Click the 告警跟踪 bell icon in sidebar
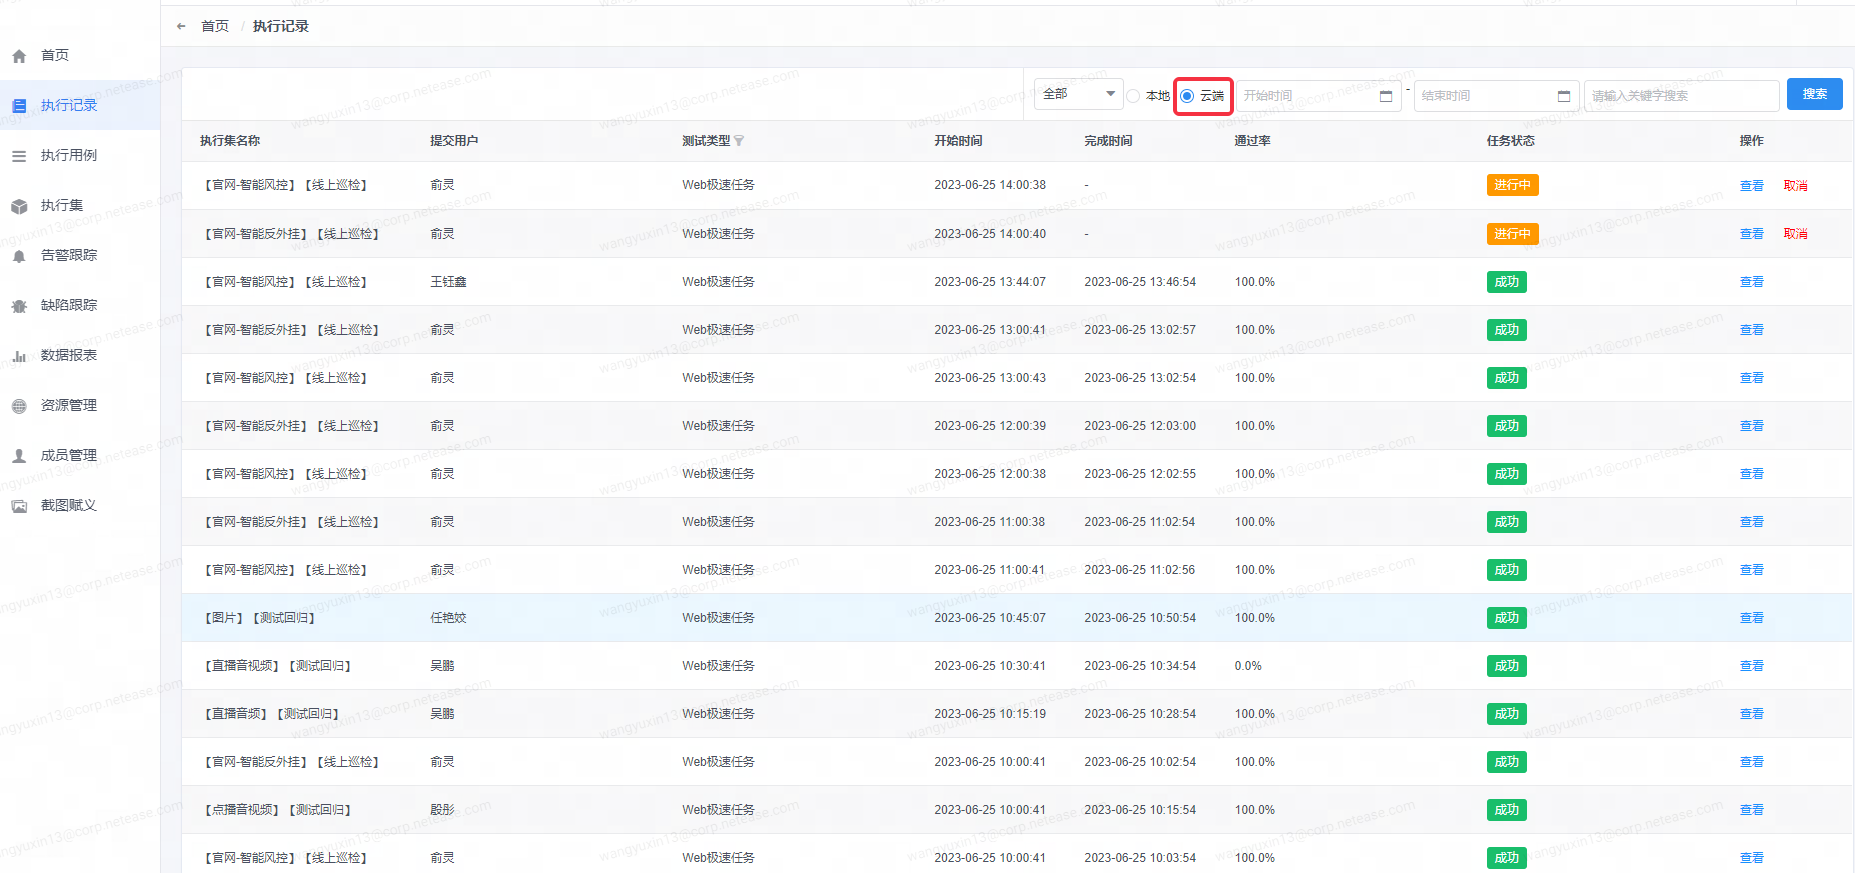Viewport: 1855px width, 873px height. [19, 256]
